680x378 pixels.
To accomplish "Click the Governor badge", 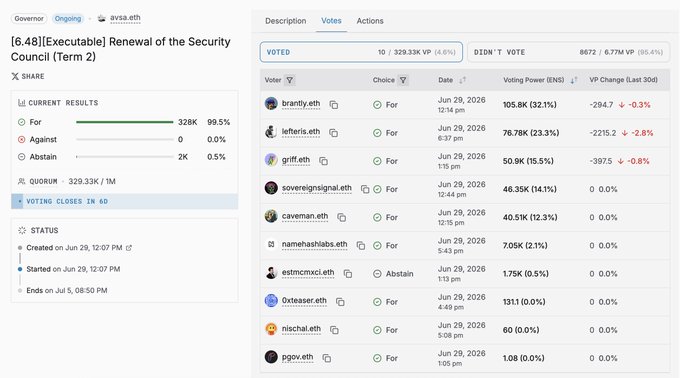I will coord(29,19).
